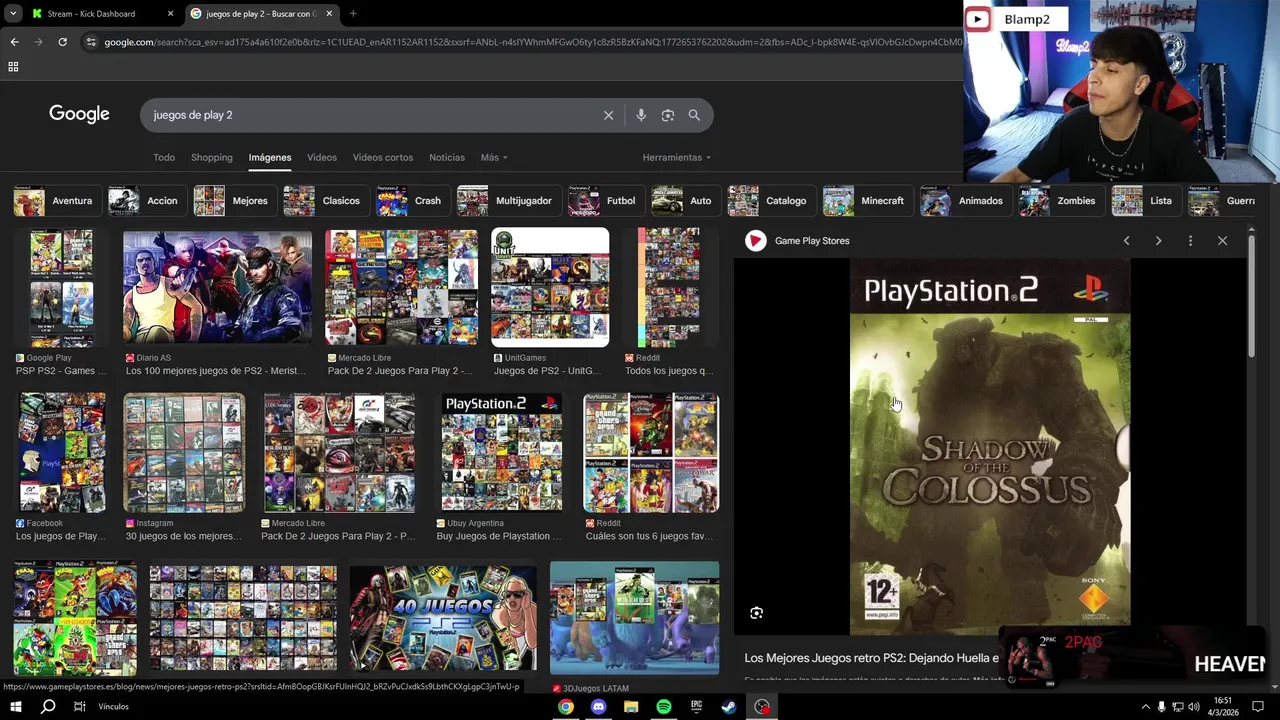Click 'PSP PS2 - Games ...' Google Play caption
Viewport: 1280px width, 720px height.
(x=61, y=371)
